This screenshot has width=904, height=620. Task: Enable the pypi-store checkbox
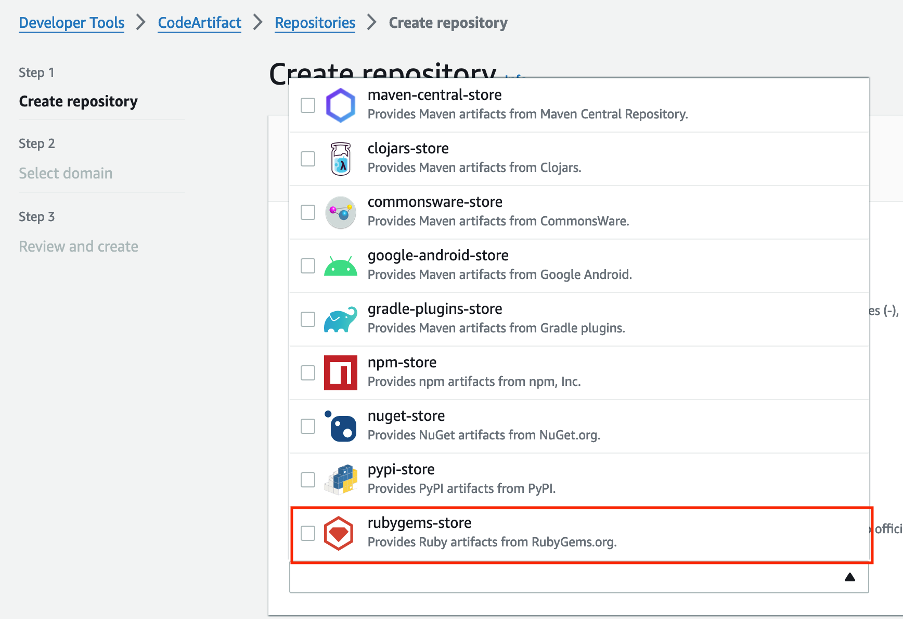coord(308,479)
